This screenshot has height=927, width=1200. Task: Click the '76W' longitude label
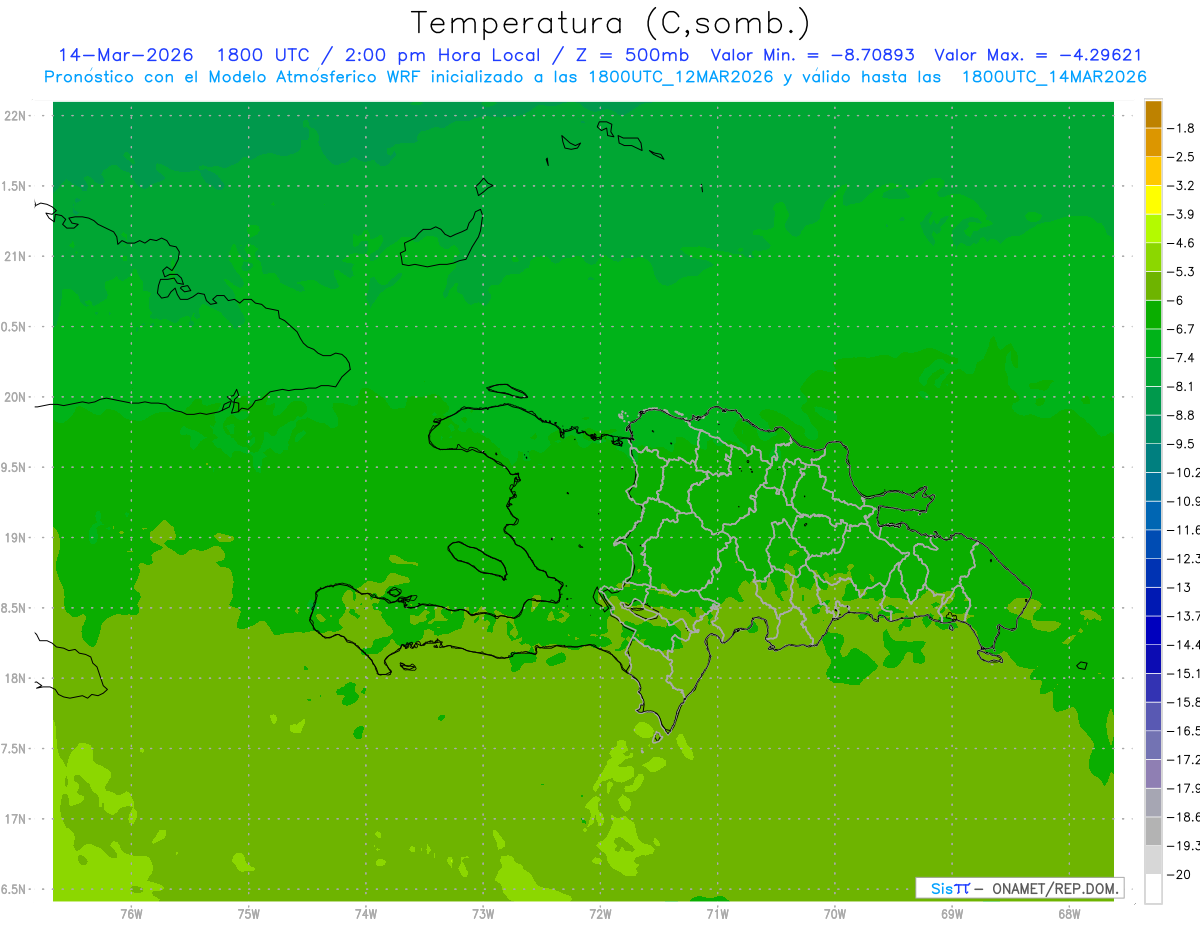click(x=131, y=914)
